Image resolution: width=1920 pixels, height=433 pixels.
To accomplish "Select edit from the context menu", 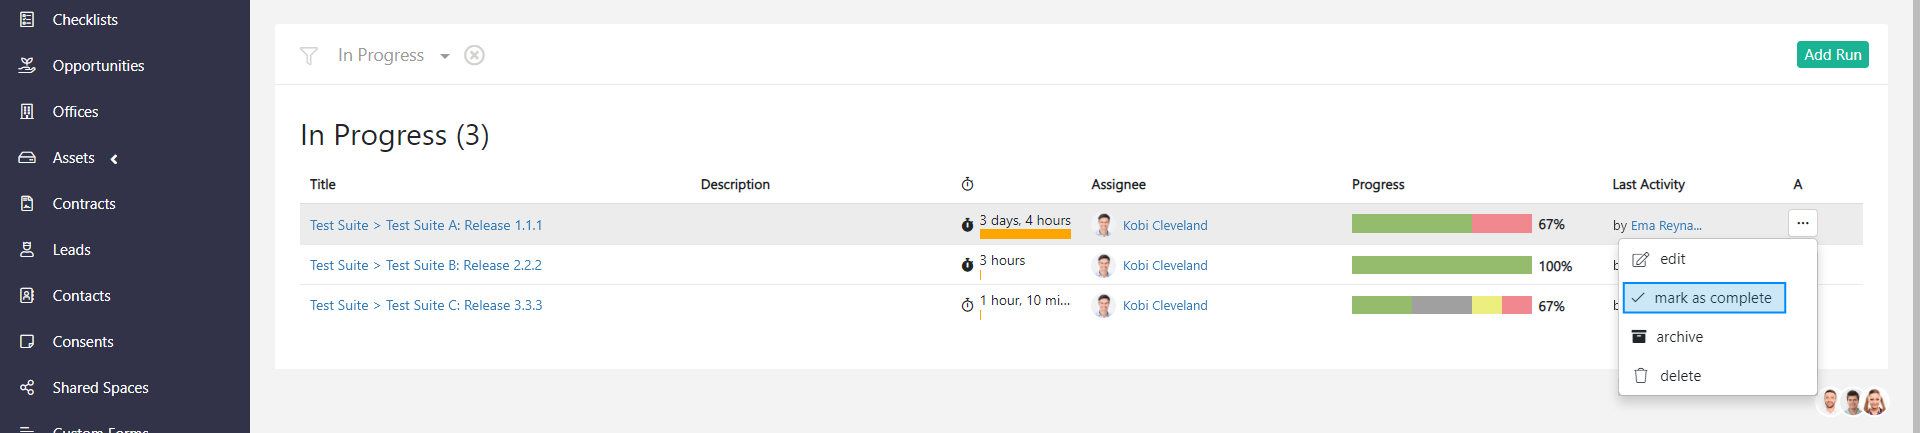I will pos(1672,259).
